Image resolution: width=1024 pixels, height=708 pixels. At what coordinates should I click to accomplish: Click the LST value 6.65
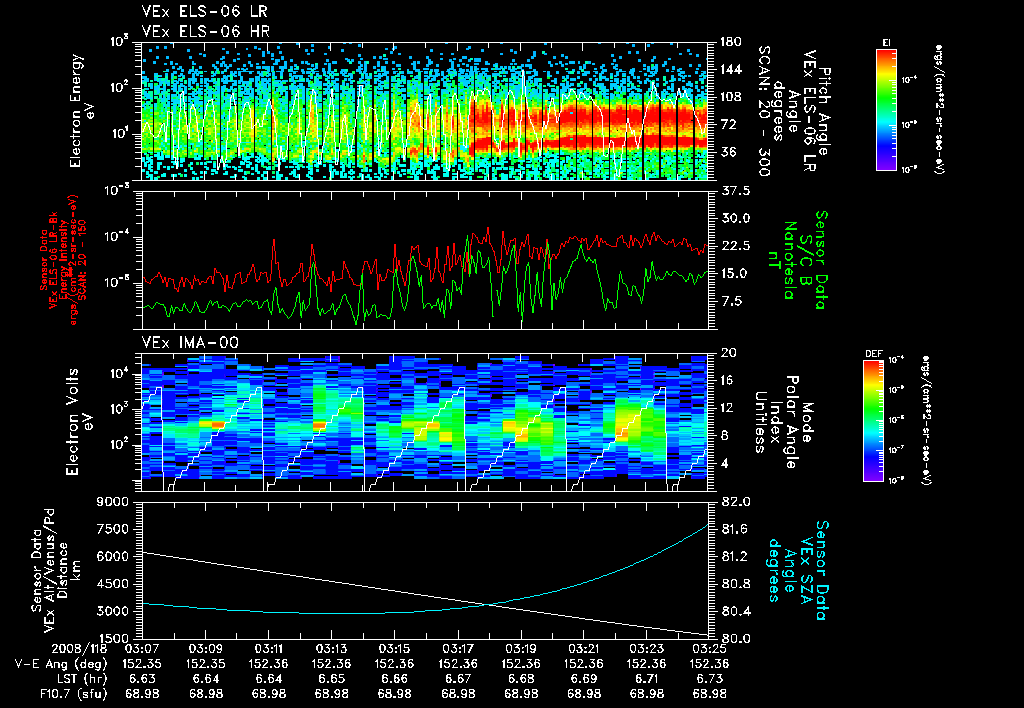coord(331,679)
